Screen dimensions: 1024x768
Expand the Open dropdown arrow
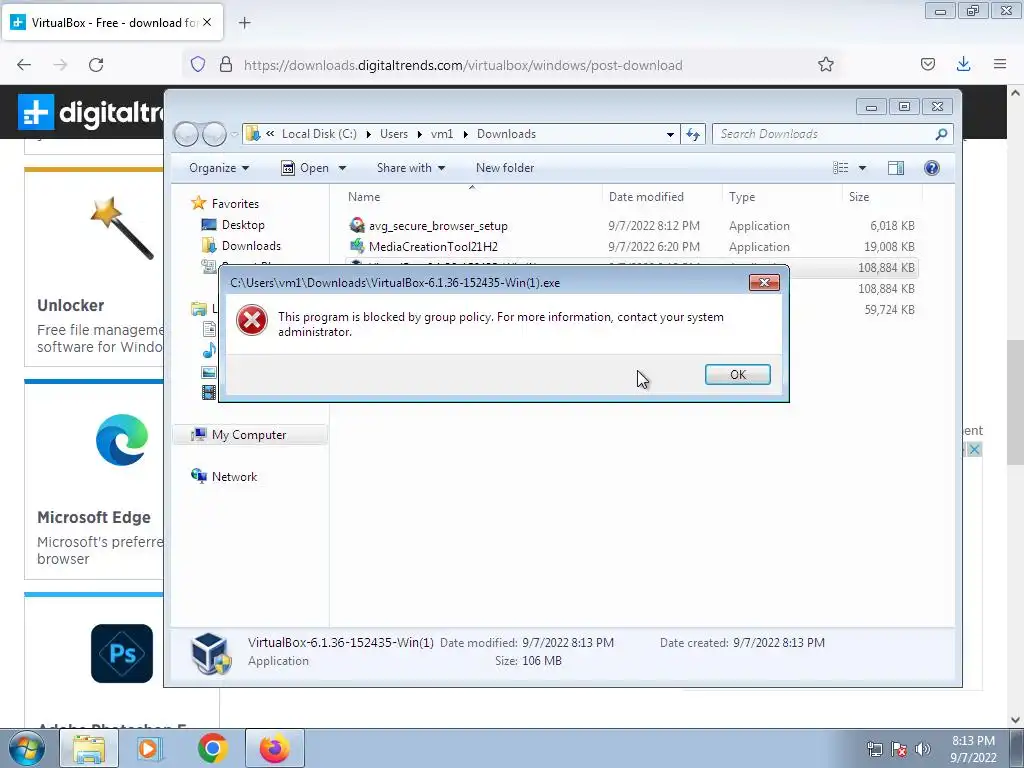pos(342,168)
